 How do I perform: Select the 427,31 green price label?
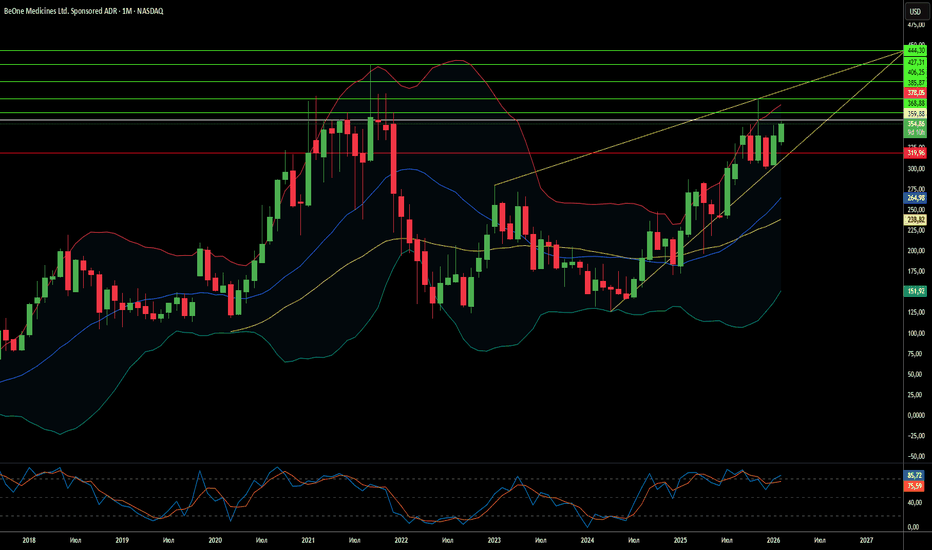[x=915, y=61]
